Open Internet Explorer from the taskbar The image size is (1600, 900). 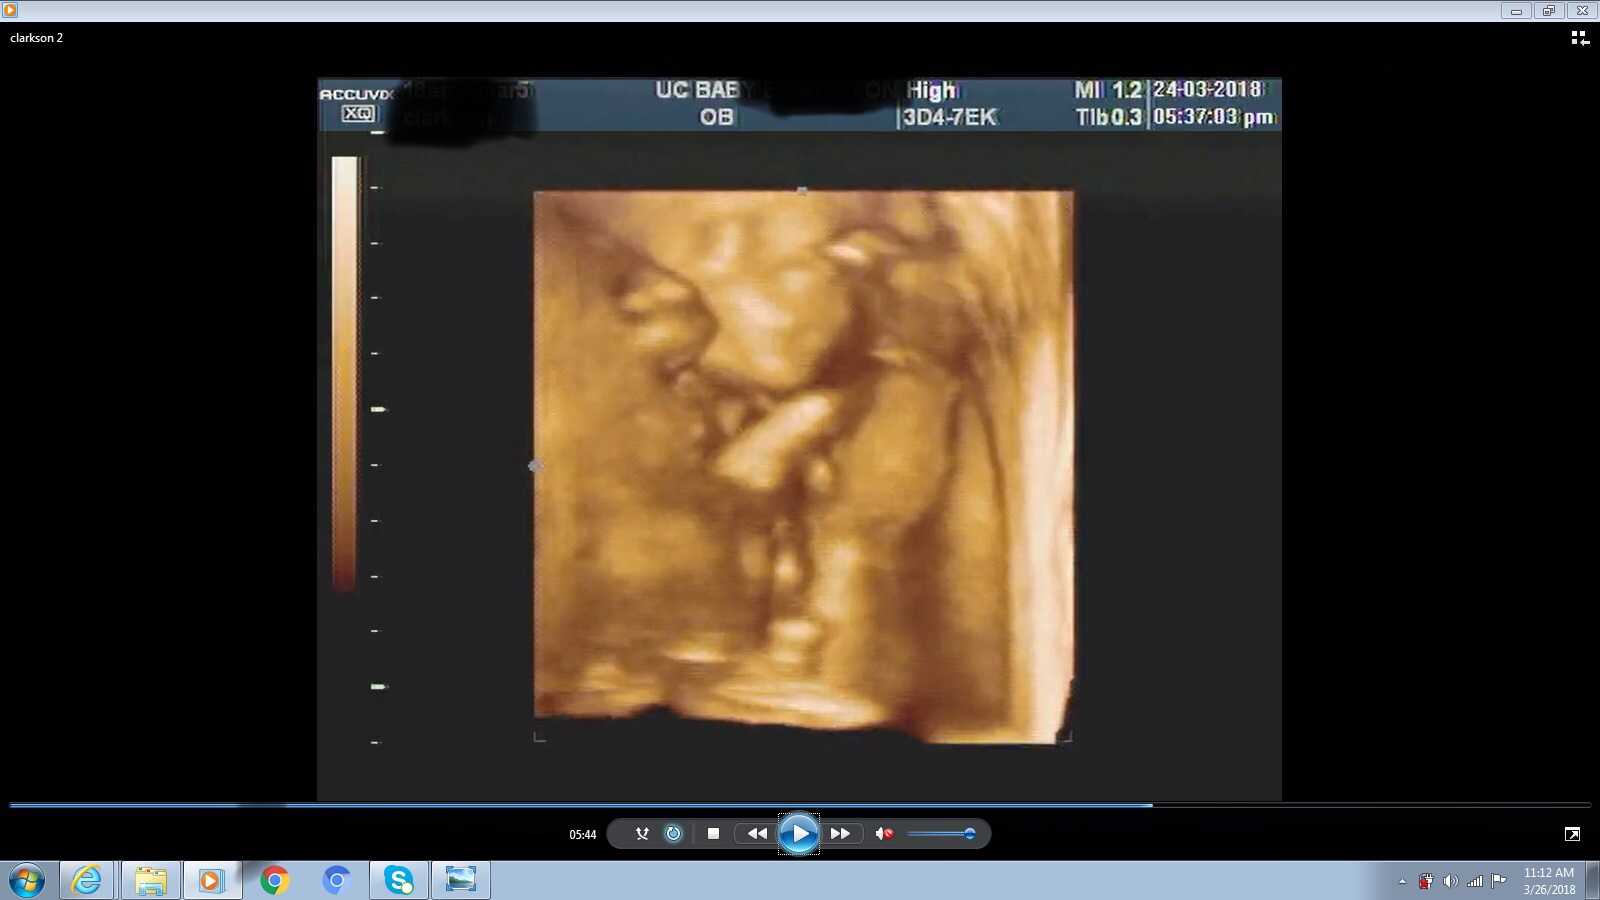click(87, 880)
